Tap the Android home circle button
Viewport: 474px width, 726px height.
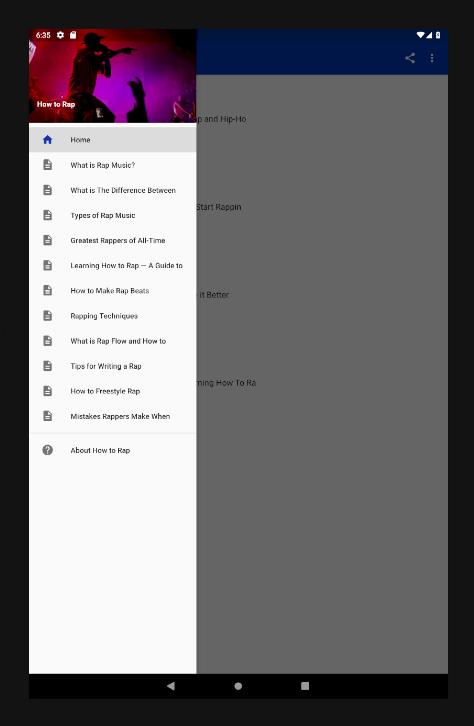(238, 686)
